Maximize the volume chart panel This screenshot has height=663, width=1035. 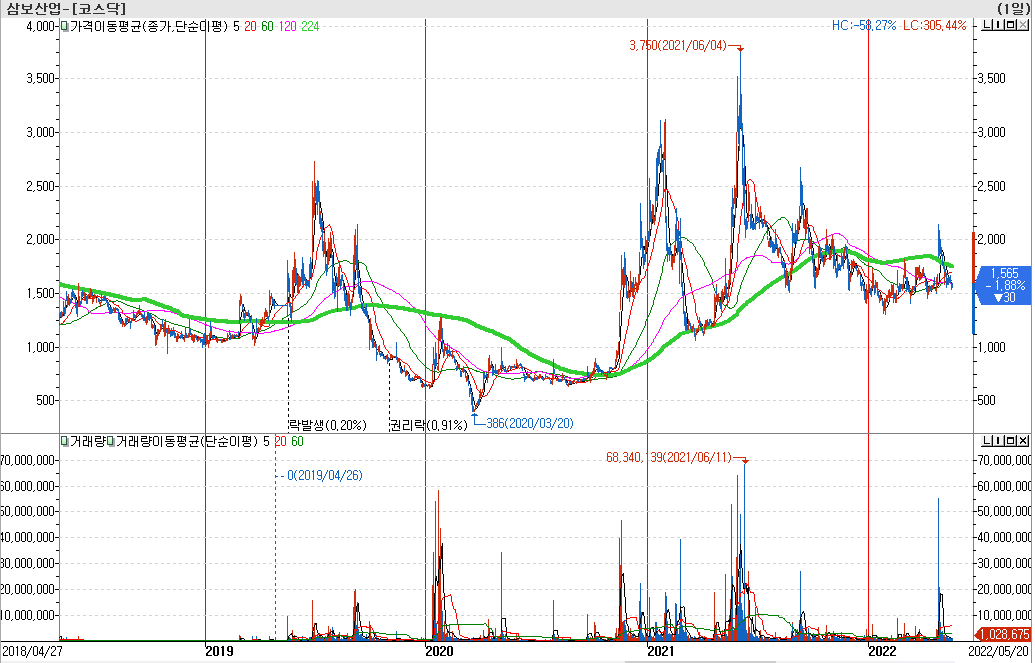pos(1011,440)
